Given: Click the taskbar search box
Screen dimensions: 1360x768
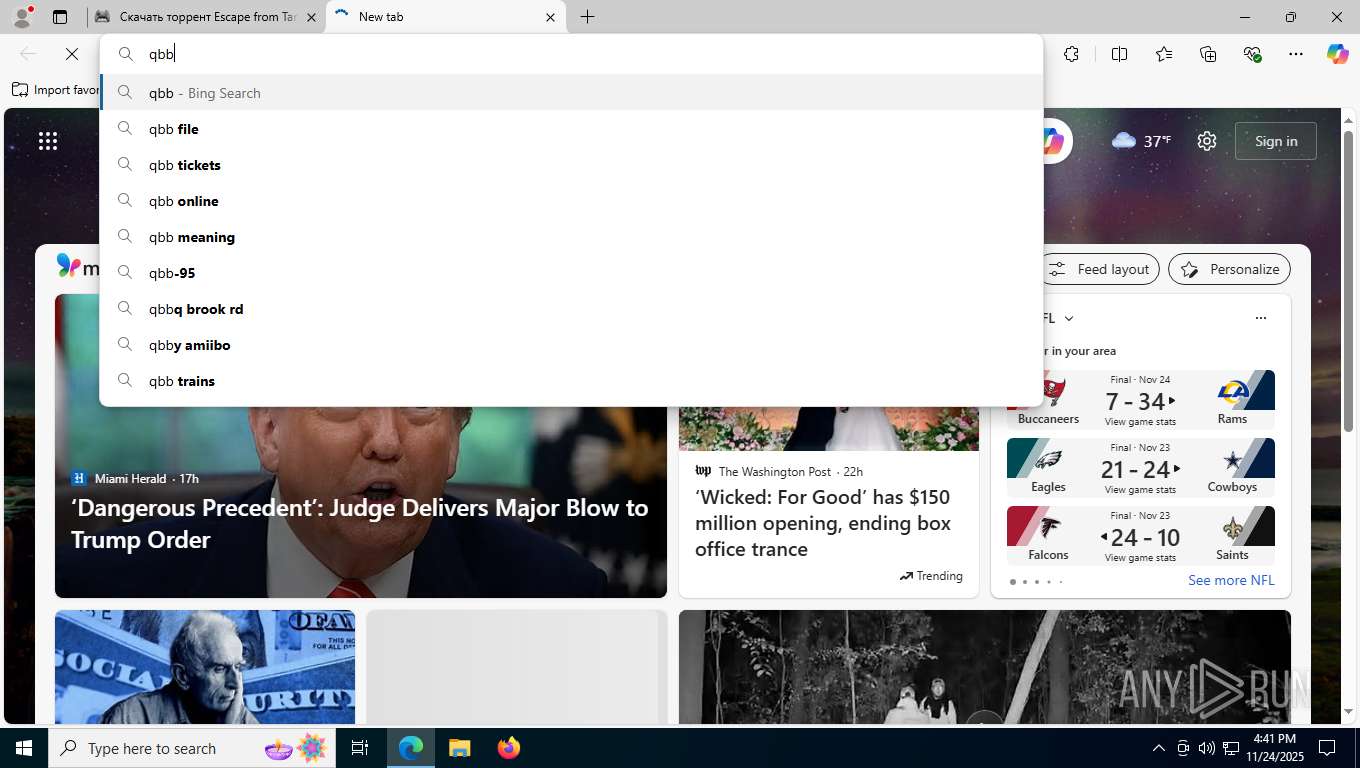Looking at the screenshot, I should pyautogui.click(x=190, y=748).
